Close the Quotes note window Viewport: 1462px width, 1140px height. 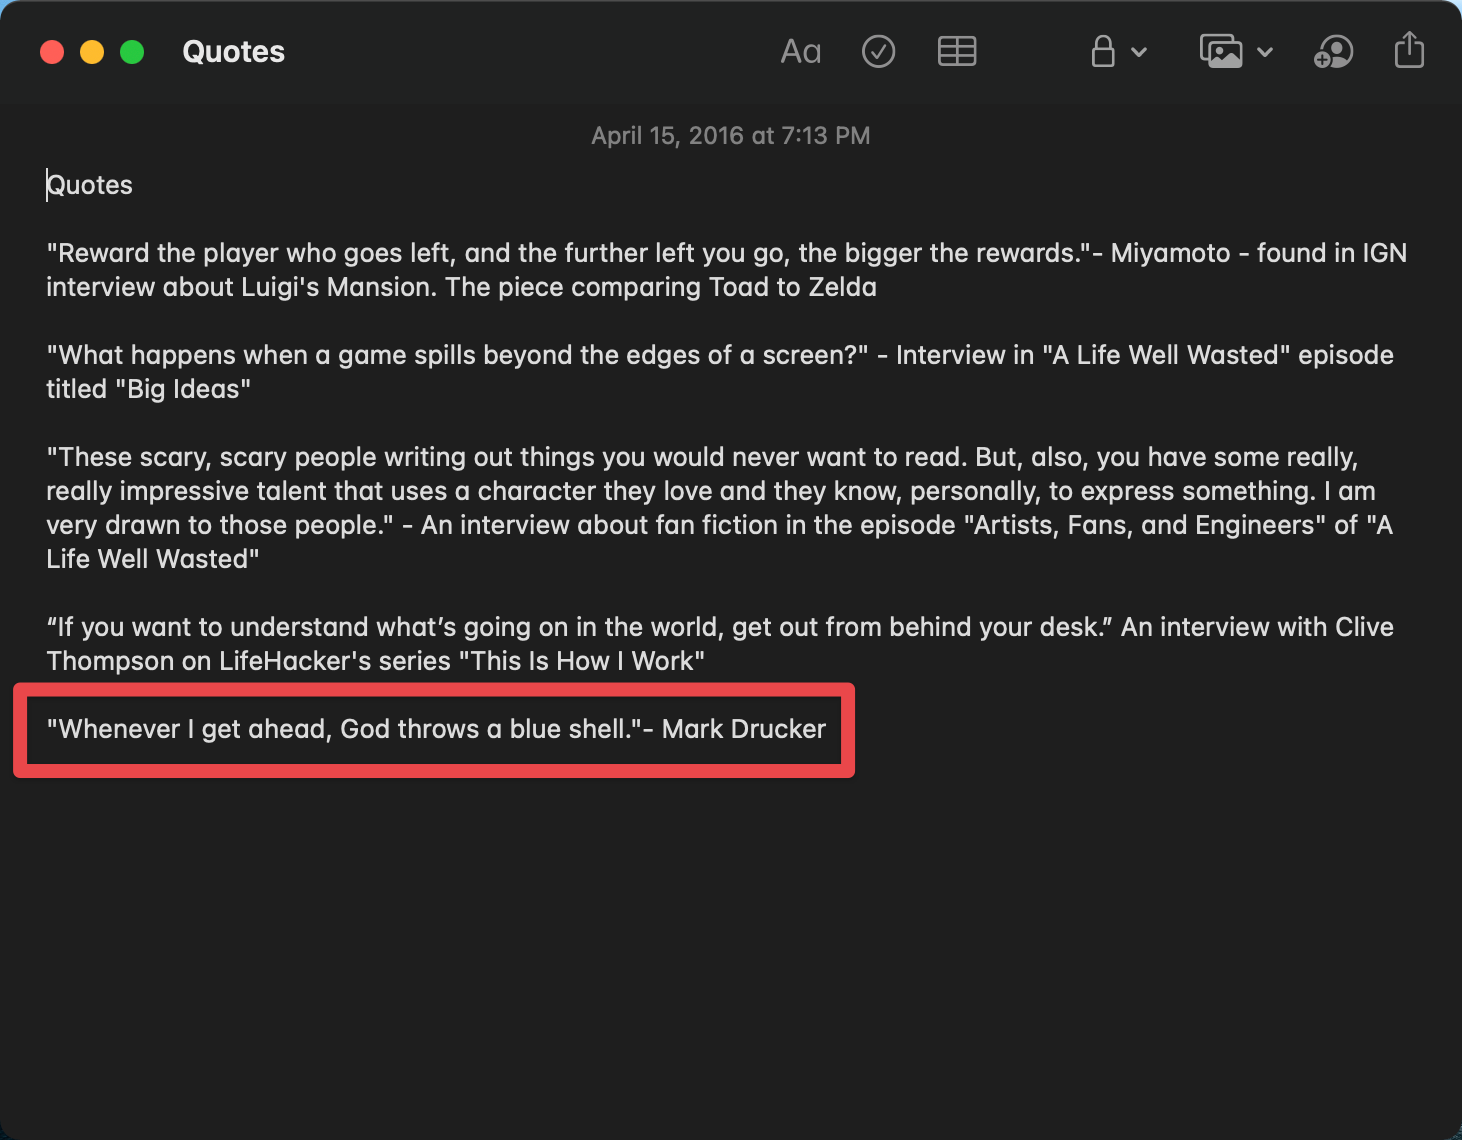pos(52,52)
